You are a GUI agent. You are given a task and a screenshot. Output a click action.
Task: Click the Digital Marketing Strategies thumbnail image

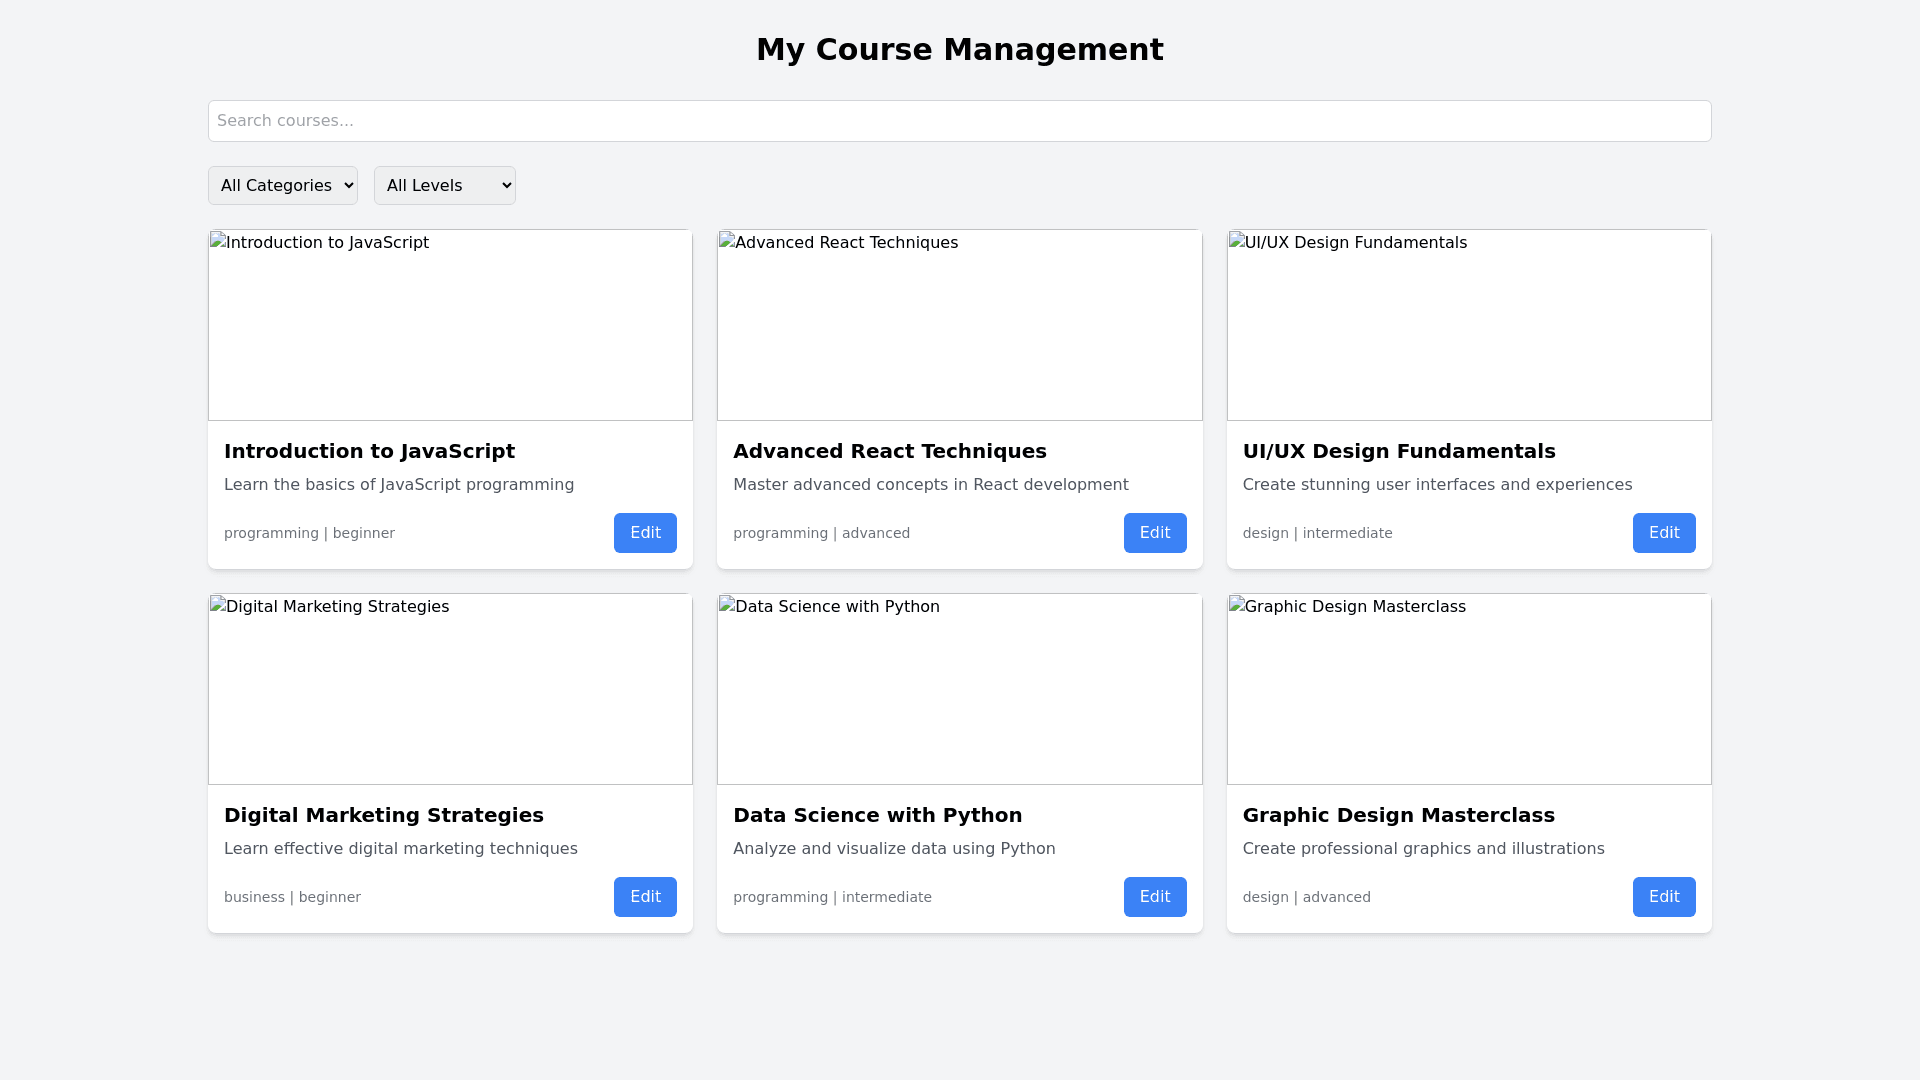point(450,689)
